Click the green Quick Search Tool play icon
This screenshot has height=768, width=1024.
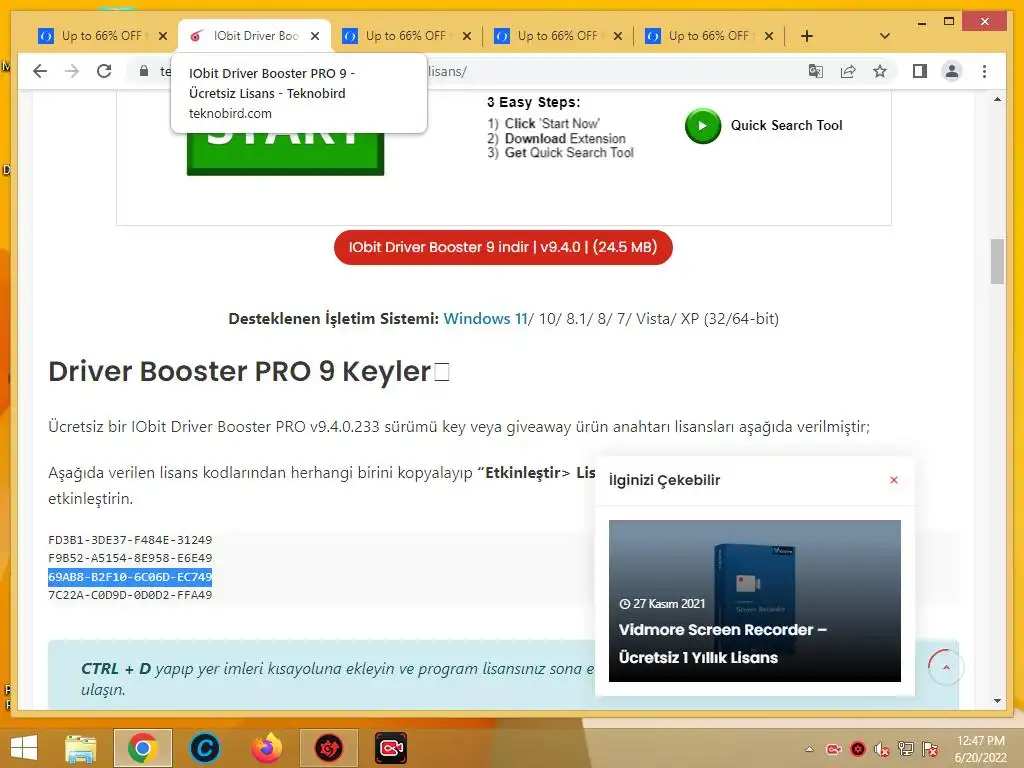703,125
